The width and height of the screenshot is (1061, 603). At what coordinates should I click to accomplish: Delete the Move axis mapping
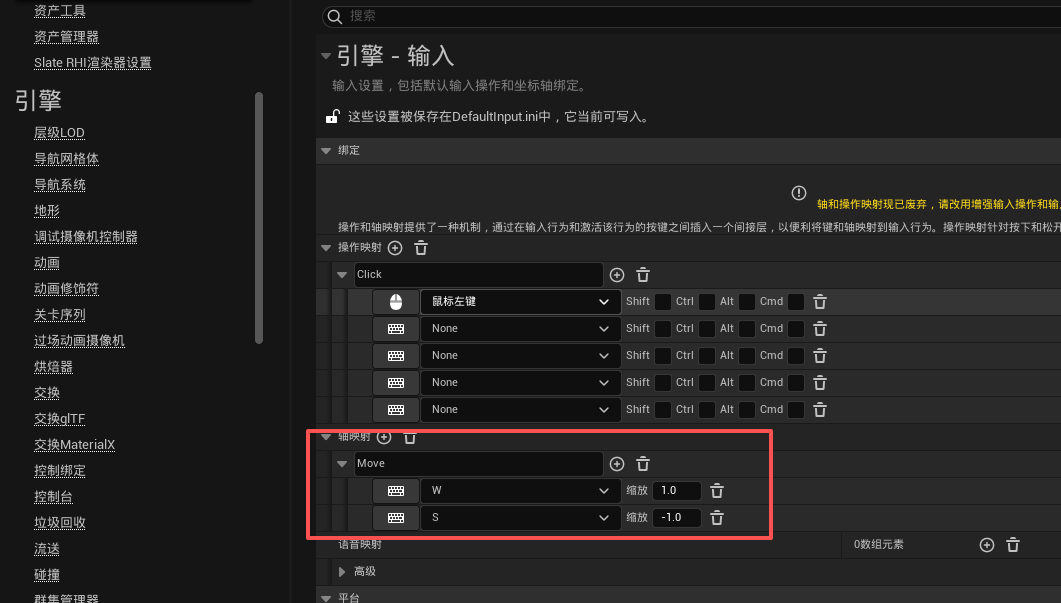pyautogui.click(x=643, y=464)
